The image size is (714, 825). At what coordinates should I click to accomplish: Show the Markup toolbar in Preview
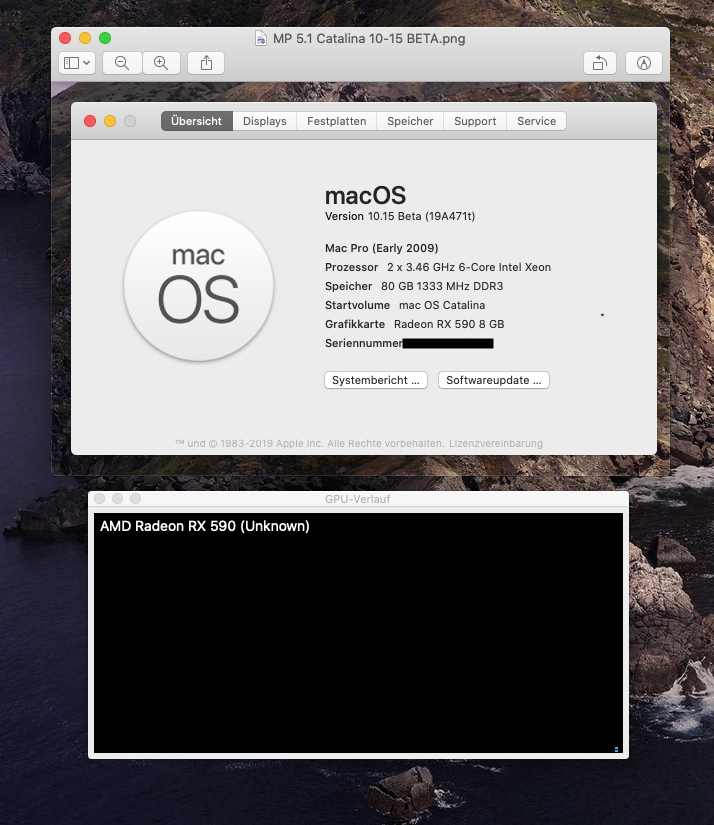[643, 63]
